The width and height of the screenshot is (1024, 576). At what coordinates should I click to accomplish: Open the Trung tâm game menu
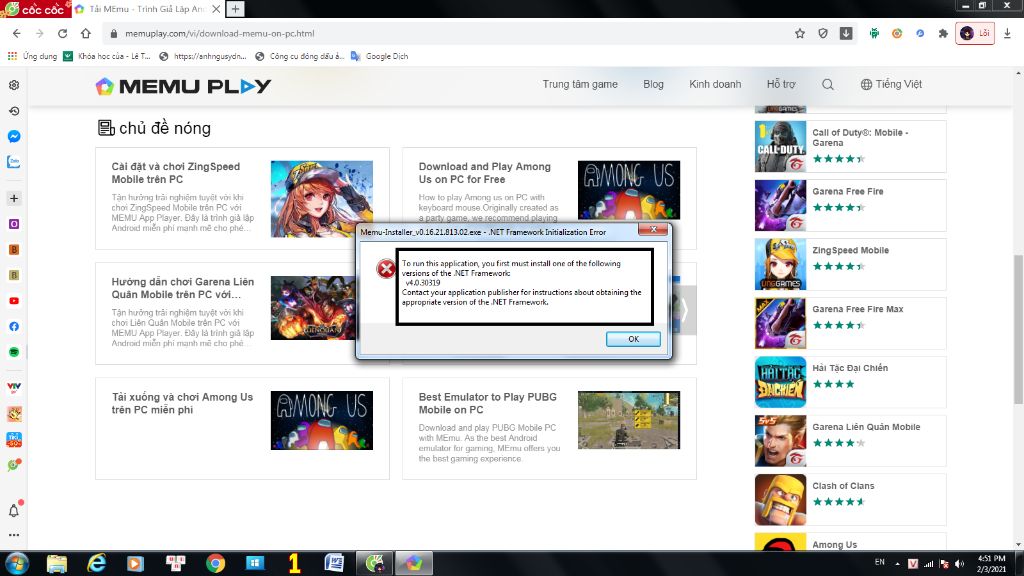[x=580, y=84]
